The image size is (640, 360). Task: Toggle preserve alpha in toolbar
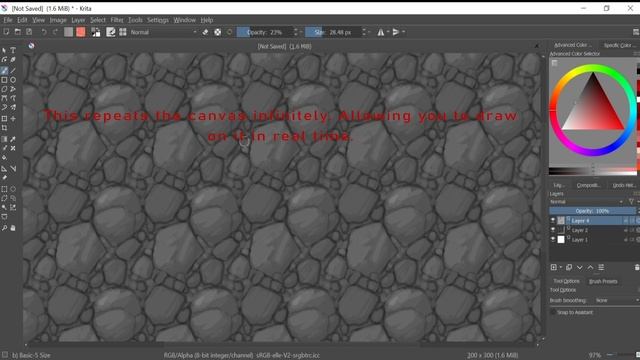point(218,32)
